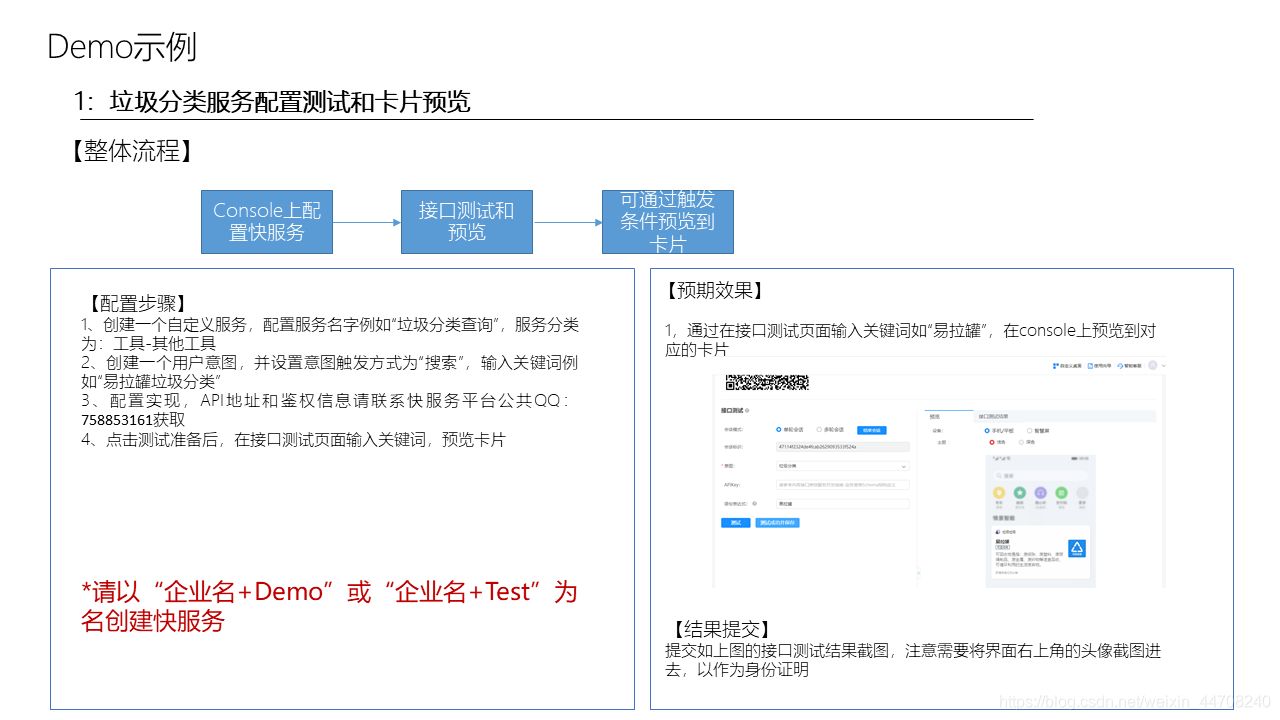Tap the yellow circular app icon in phone preview

pyautogui.click(x=999, y=493)
